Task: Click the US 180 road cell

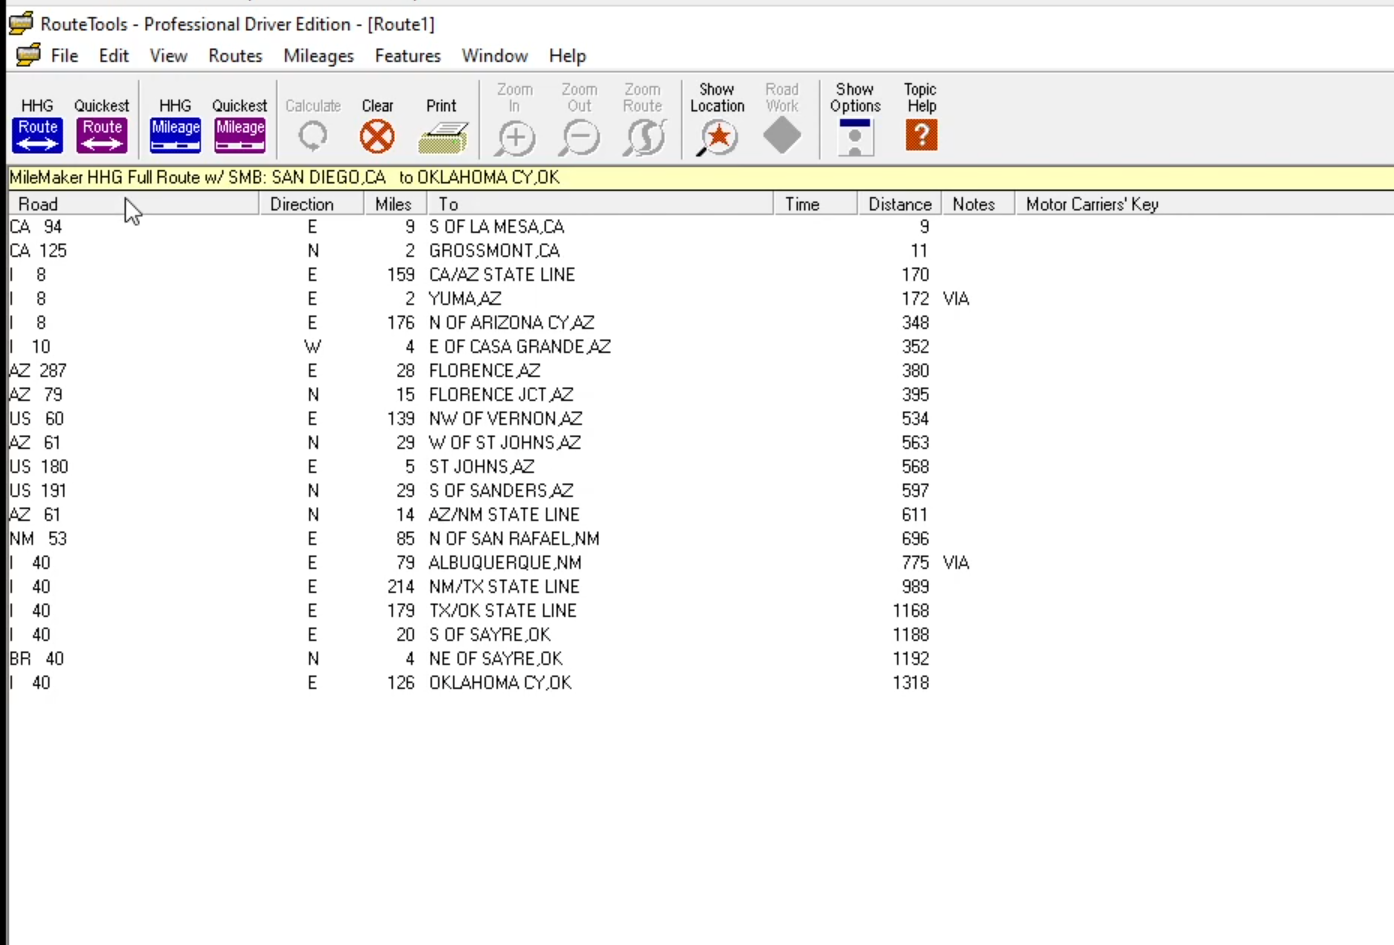Action: (39, 467)
